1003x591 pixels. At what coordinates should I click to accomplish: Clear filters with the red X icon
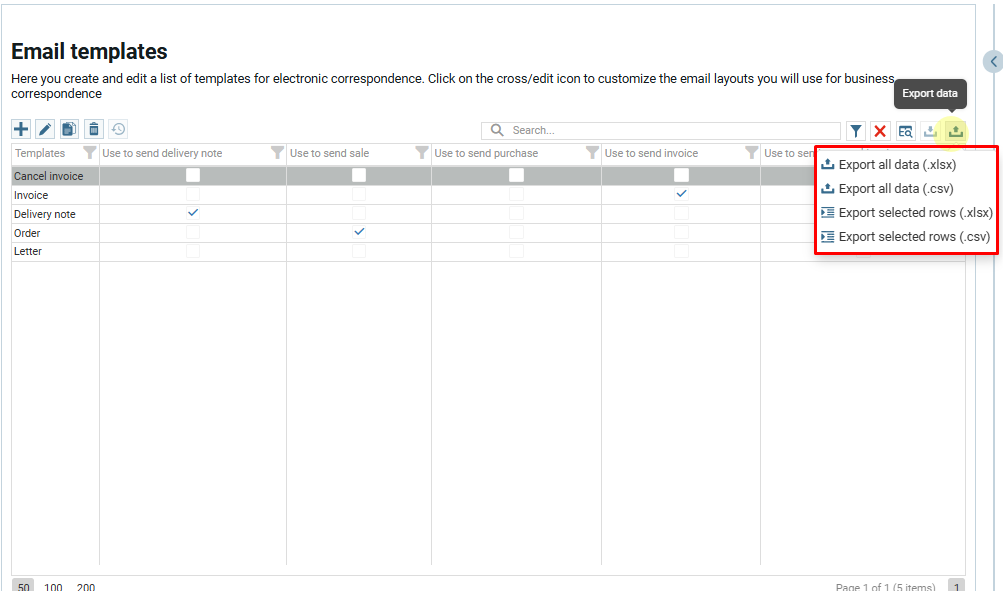880,131
